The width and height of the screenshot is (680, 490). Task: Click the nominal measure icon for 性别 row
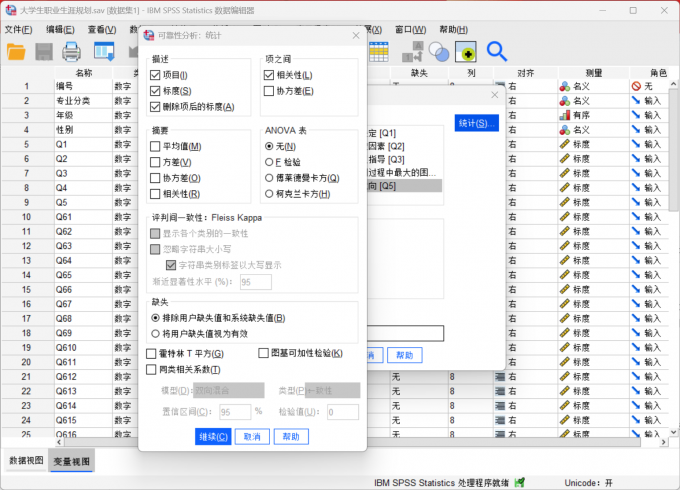(x=565, y=130)
